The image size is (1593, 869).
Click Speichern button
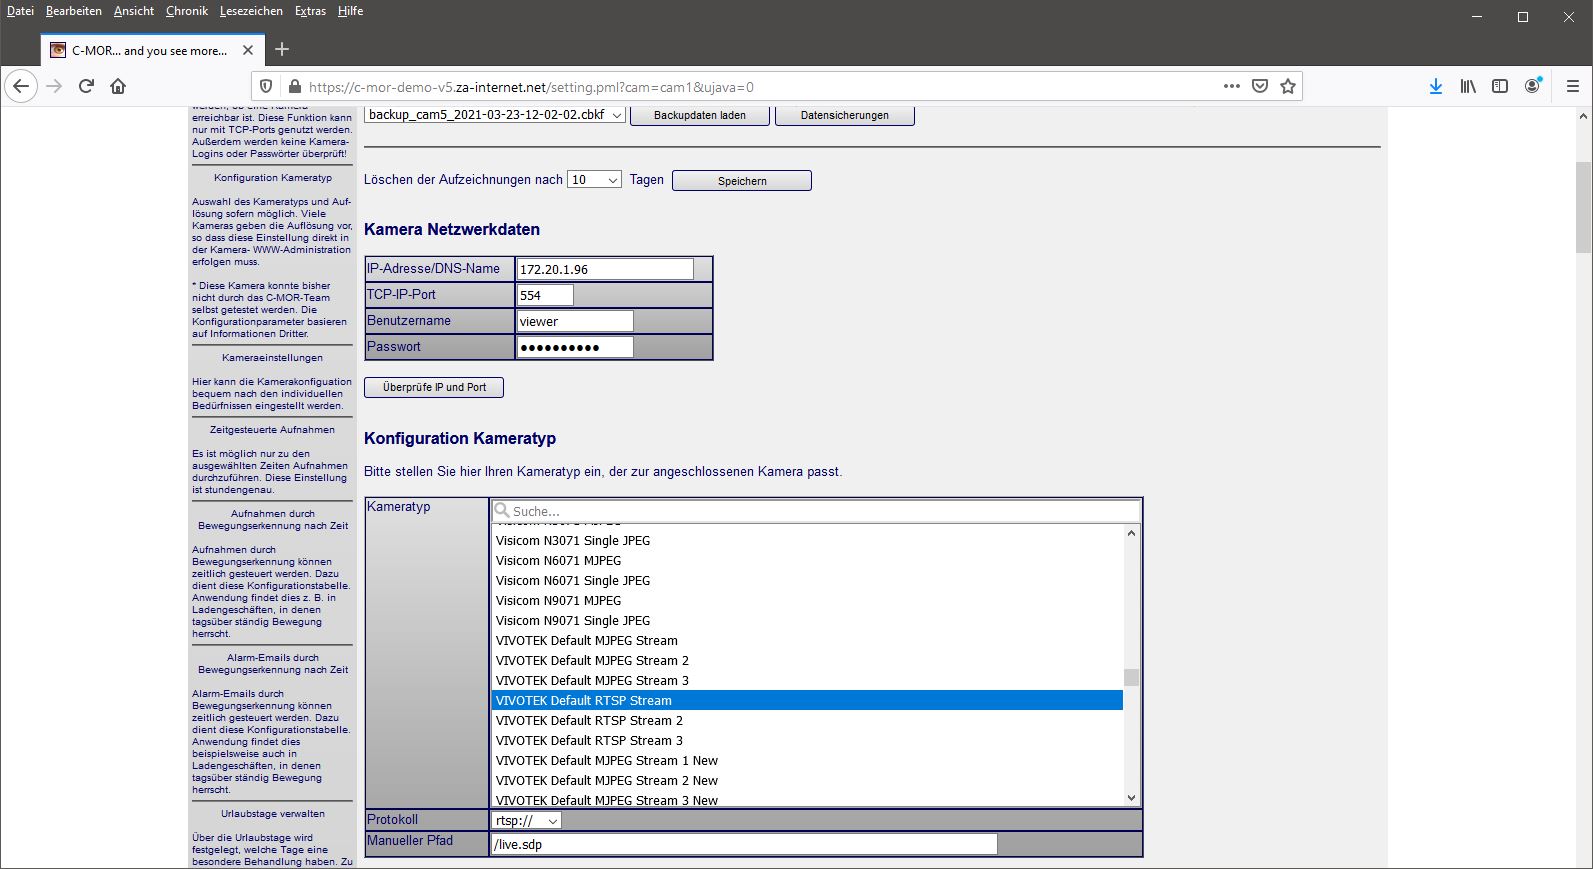click(742, 181)
